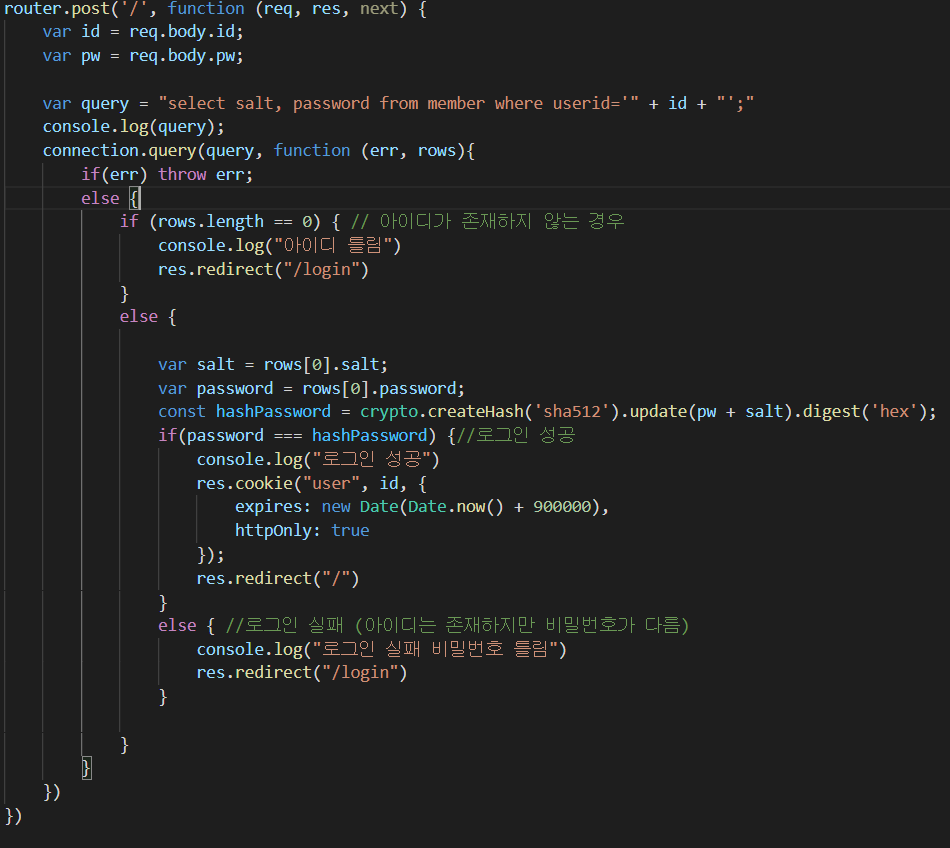The image size is (950, 848).
Task: Click the 'next' parameter in the router.post signature
Action: coord(379,8)
